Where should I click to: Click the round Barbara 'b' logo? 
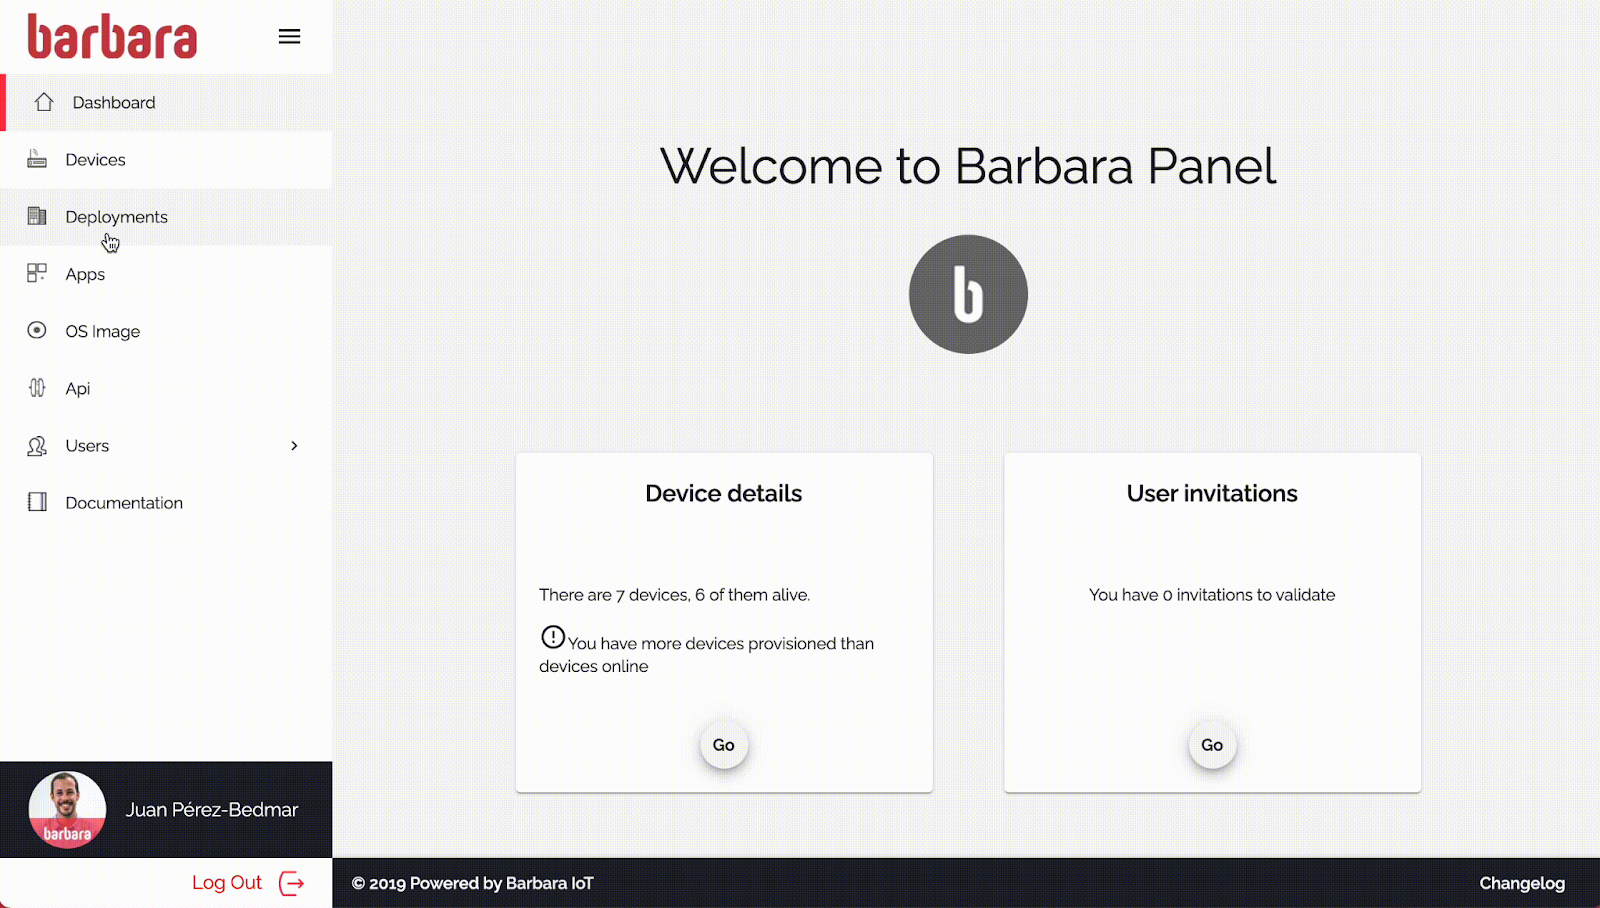pos(968,294)
